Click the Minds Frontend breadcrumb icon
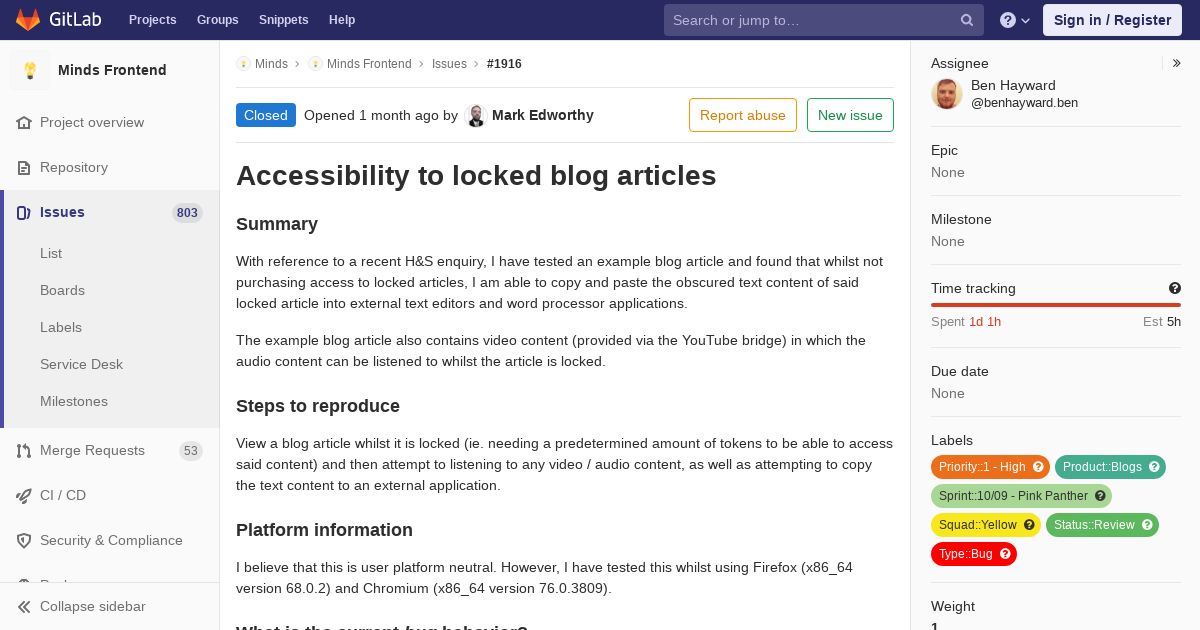 [315, 64]
